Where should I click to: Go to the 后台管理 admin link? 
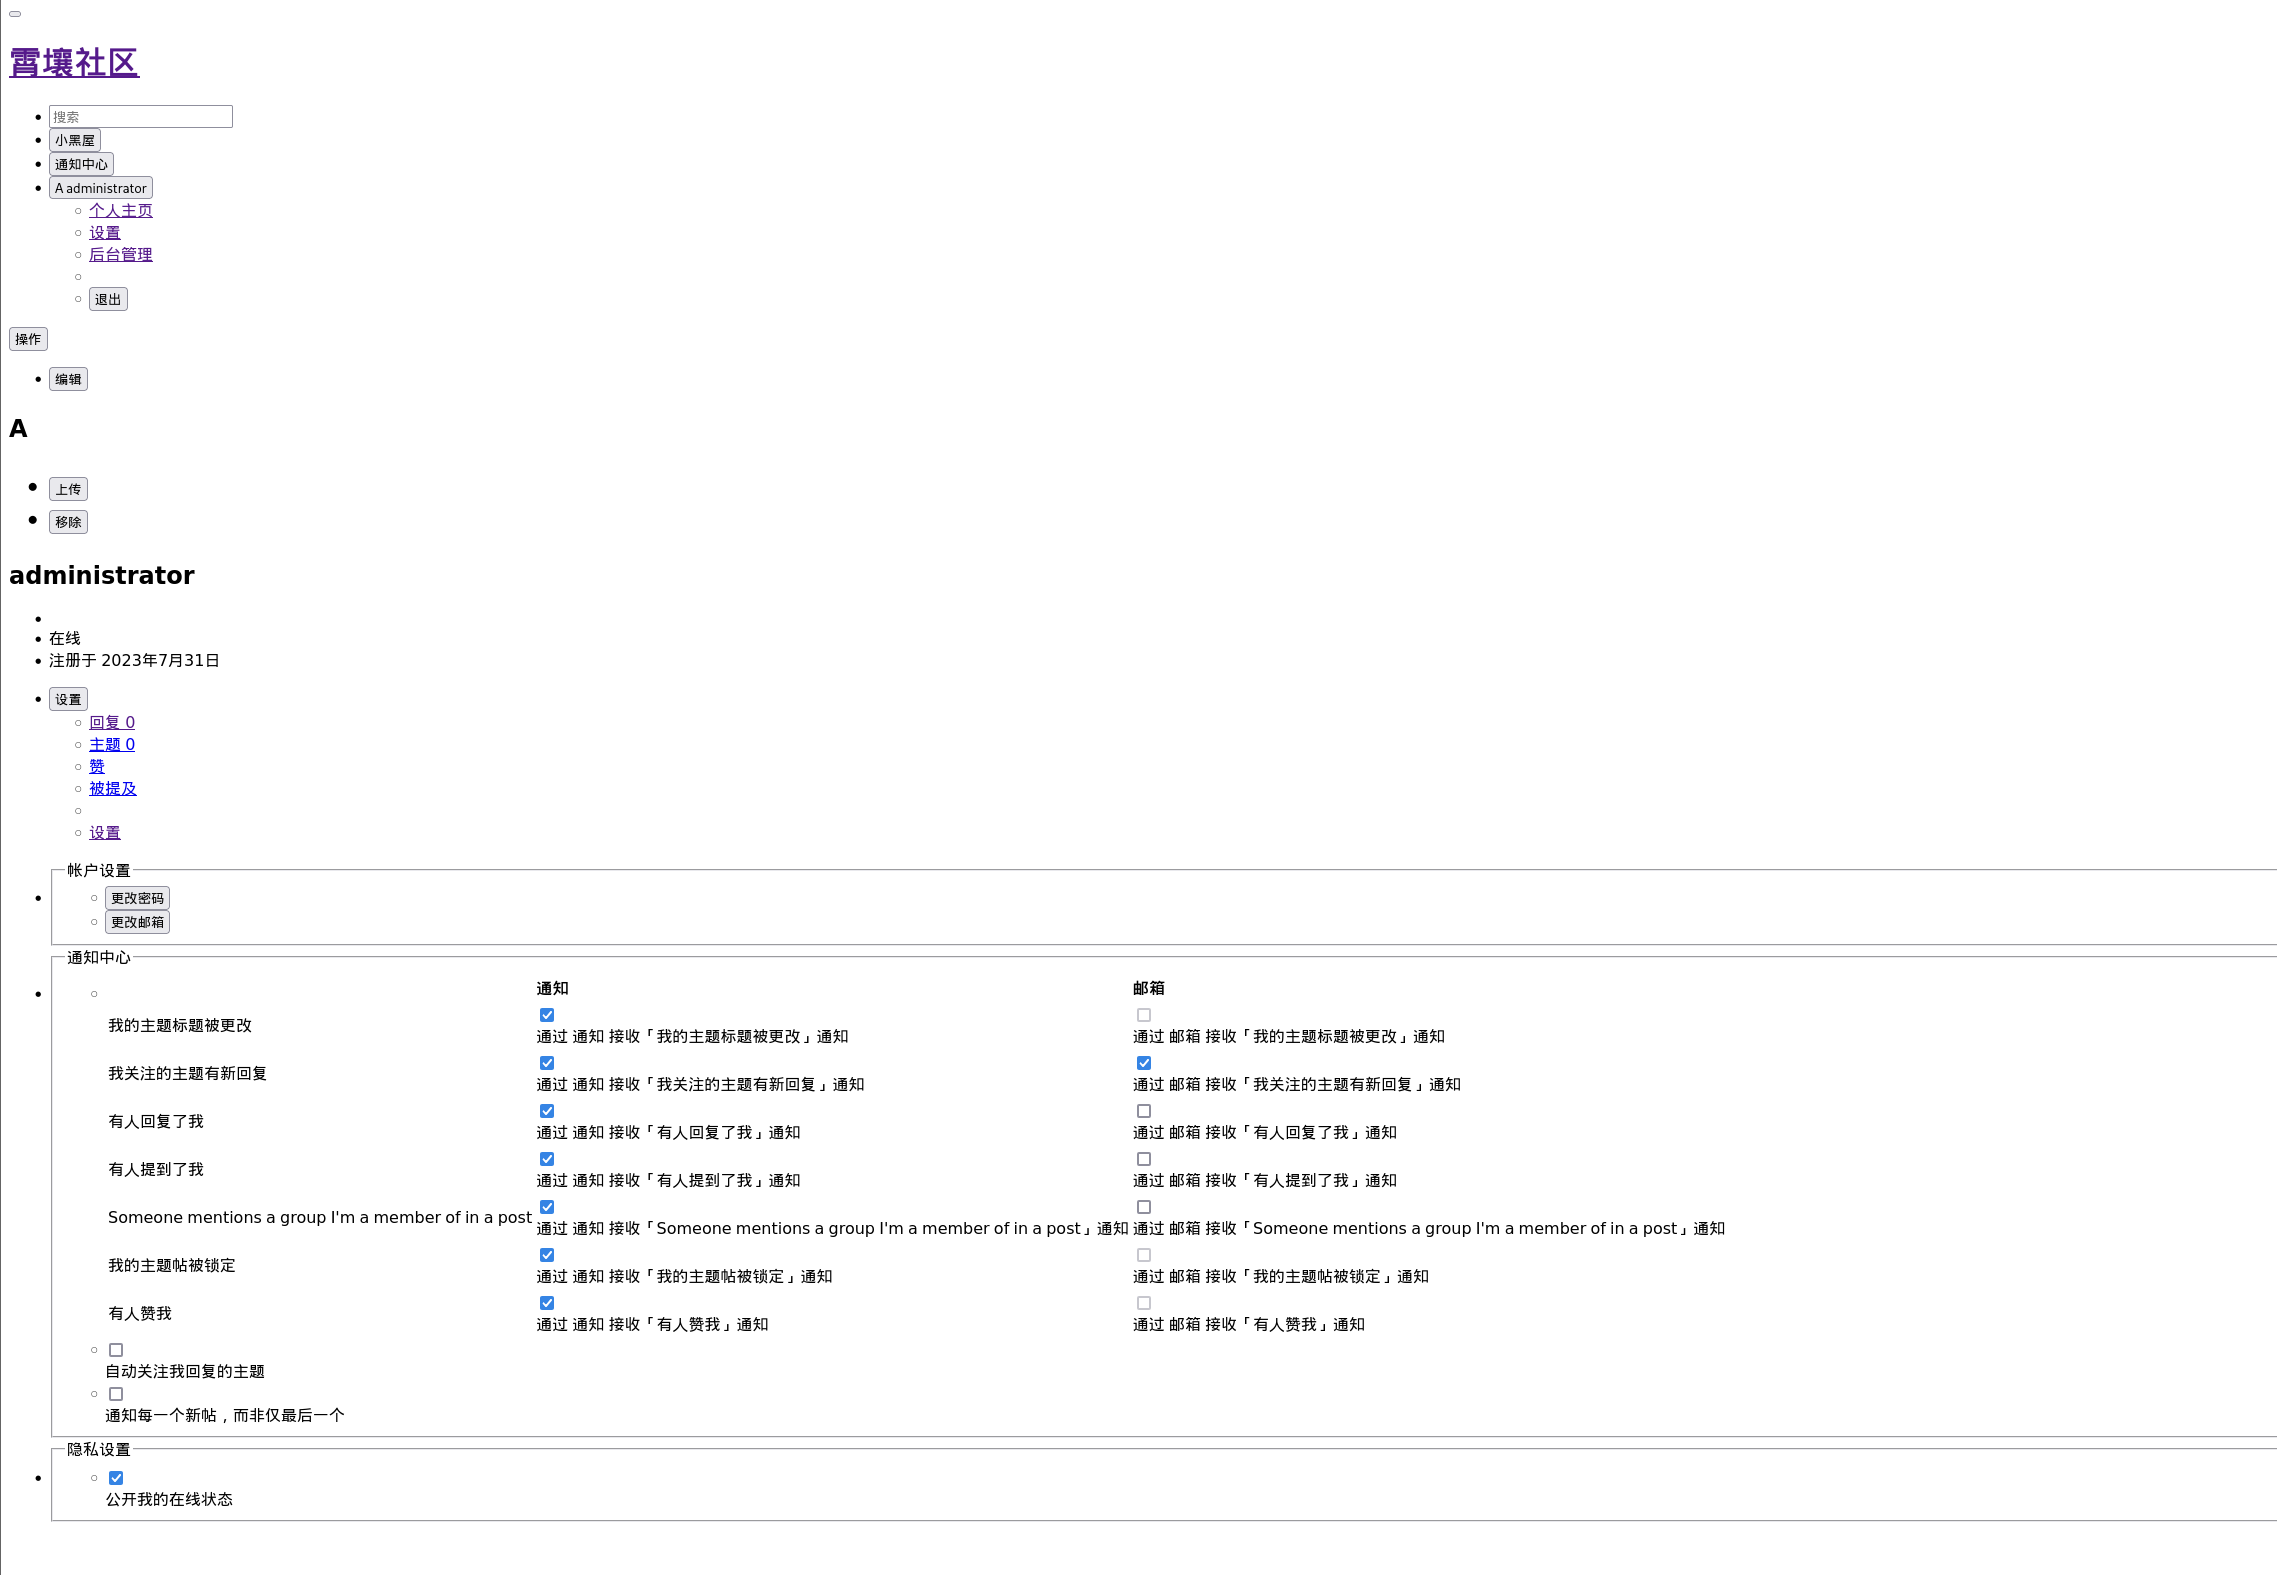[120, 255]
